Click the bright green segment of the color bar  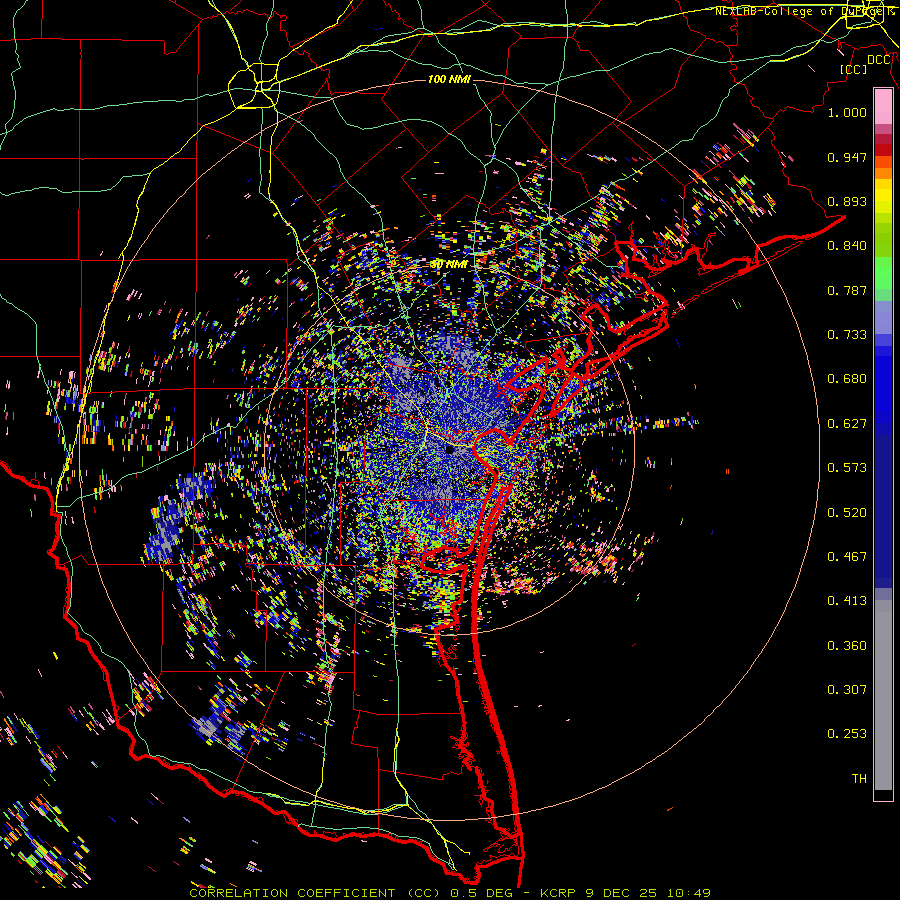pos(883,273)
